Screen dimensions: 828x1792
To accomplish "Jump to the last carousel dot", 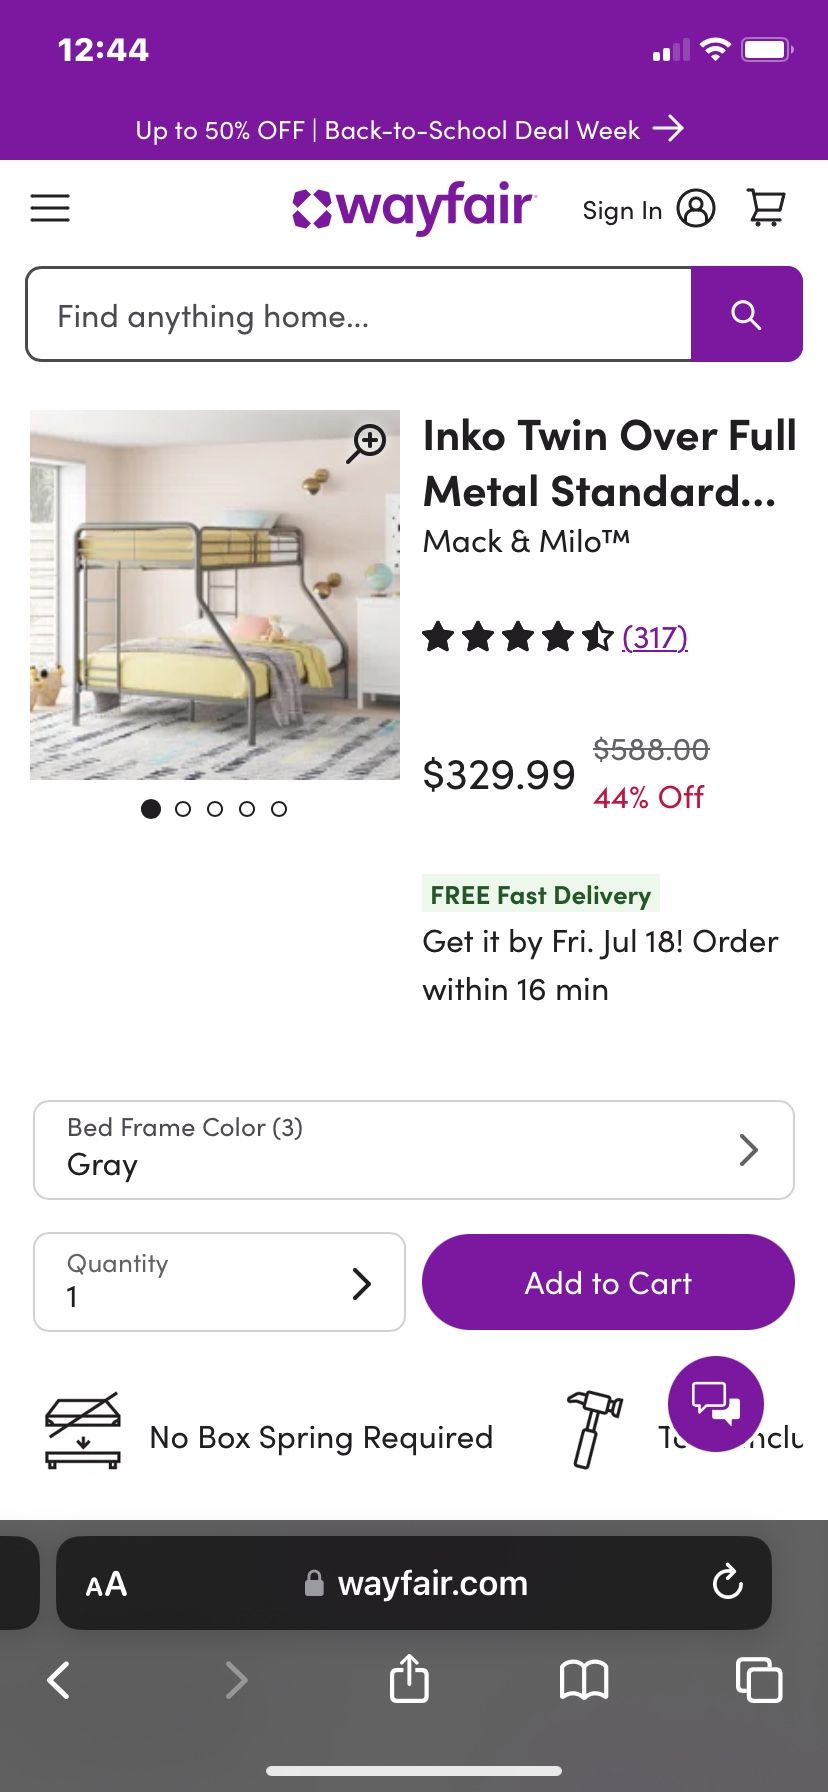I will click(x=279, y=809).
